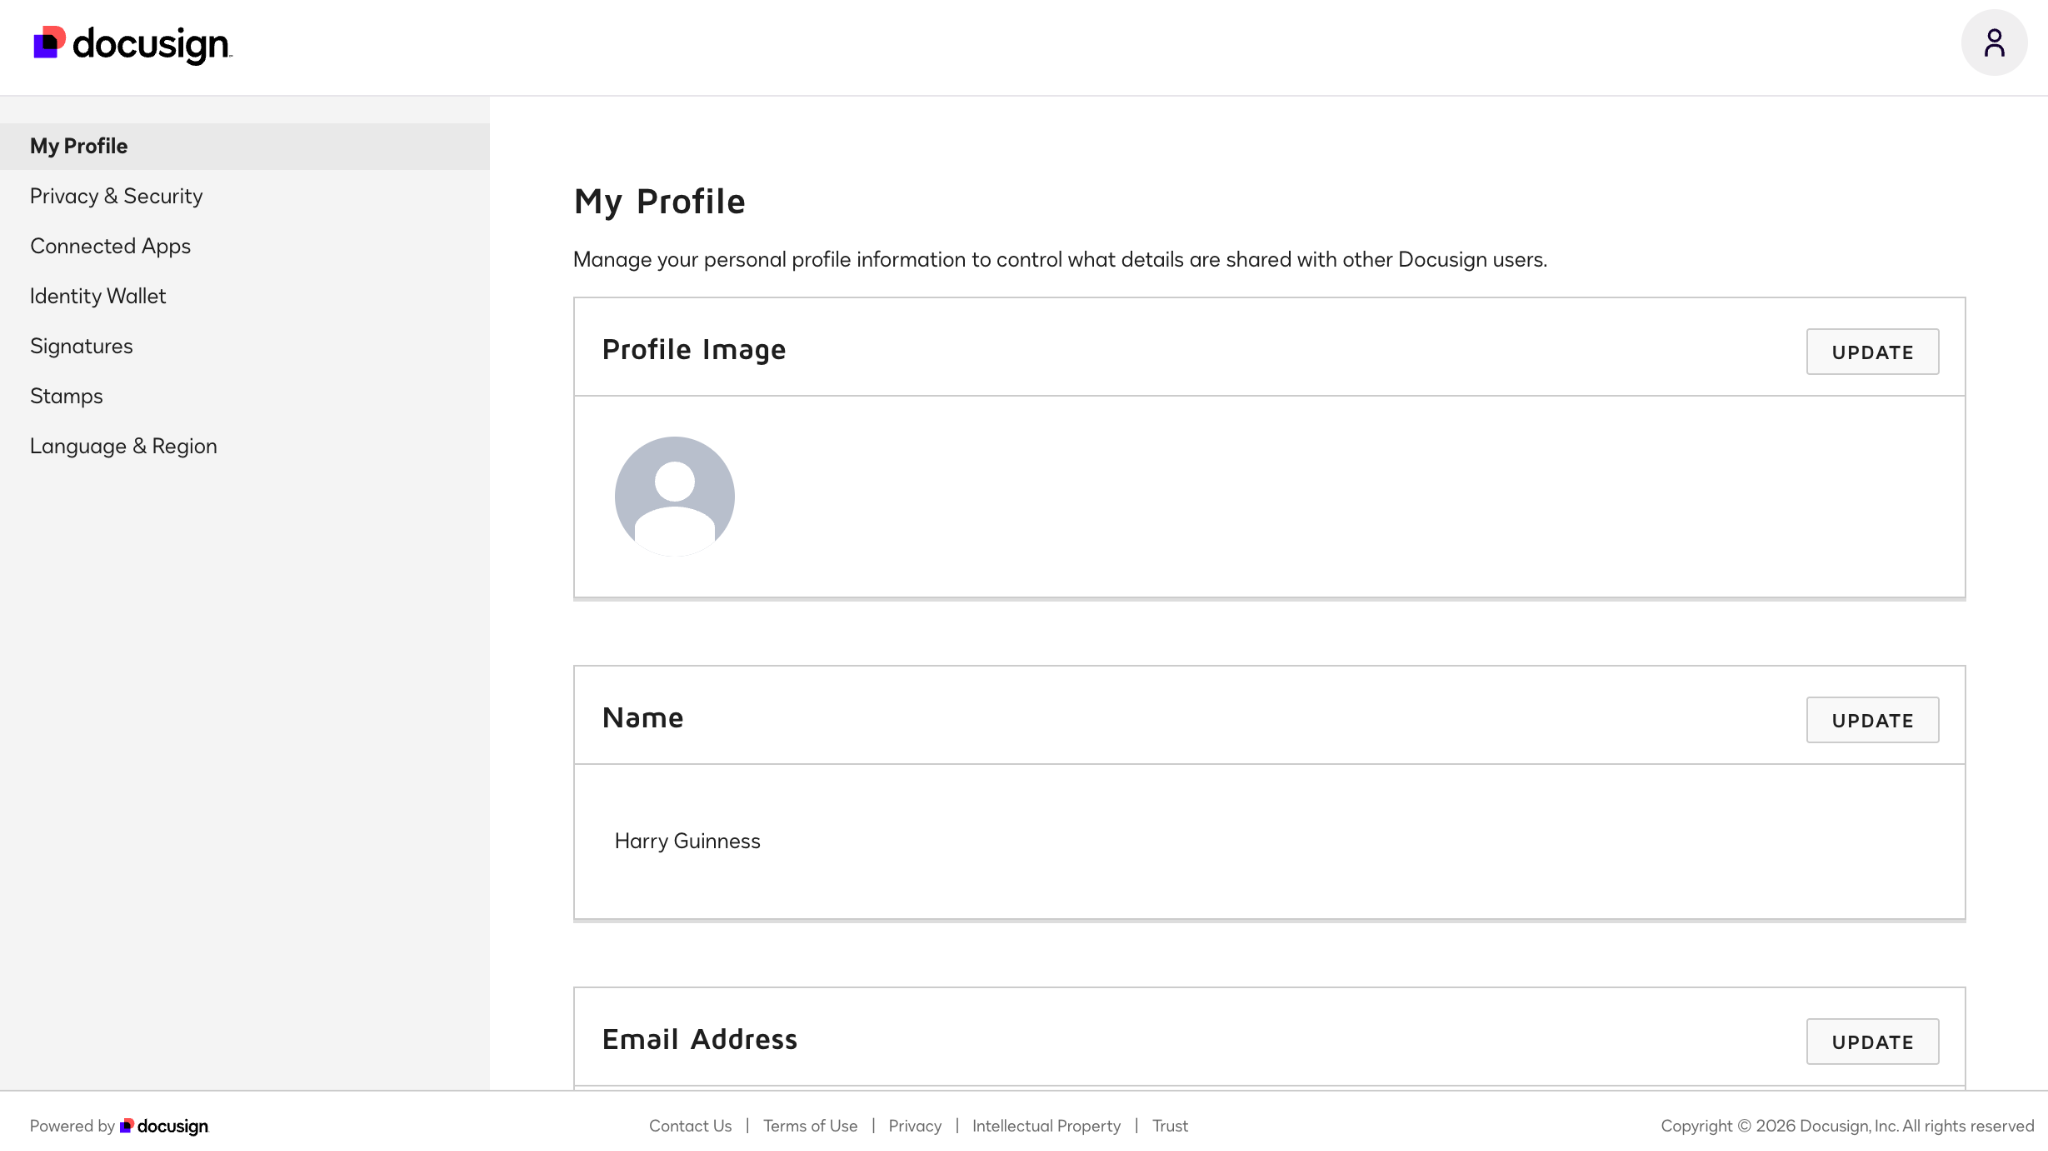Select My Profile in sidebar

point(245,146)
